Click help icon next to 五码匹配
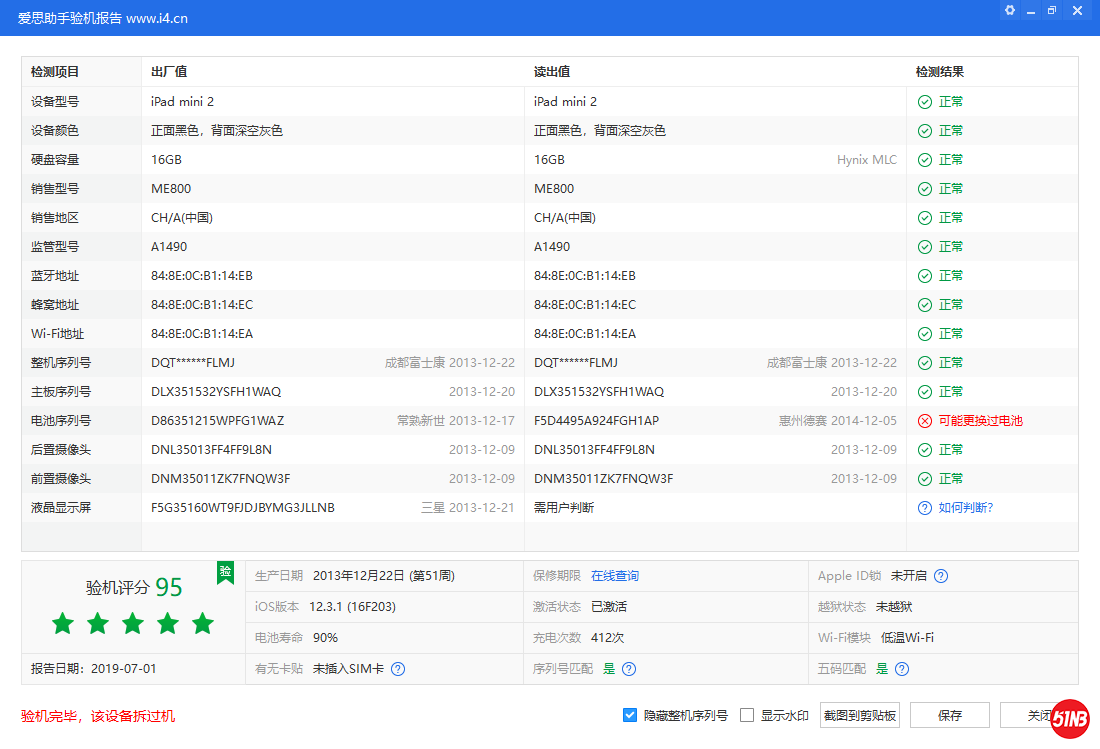This screenshot has width=1100, height=749. [902, 669]
